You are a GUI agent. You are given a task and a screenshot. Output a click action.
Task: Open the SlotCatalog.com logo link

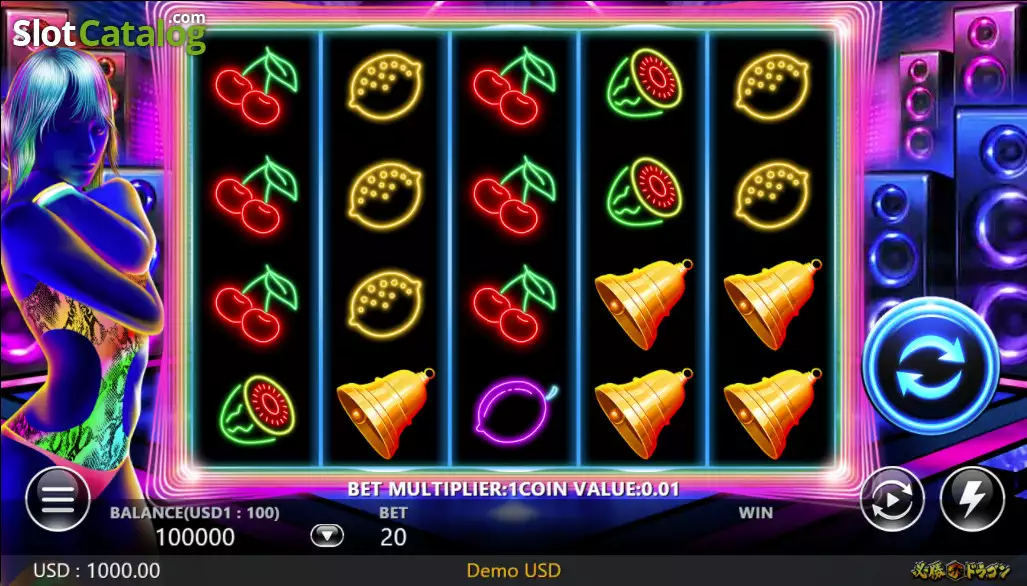pyautogui.click(x=109, y=32)
